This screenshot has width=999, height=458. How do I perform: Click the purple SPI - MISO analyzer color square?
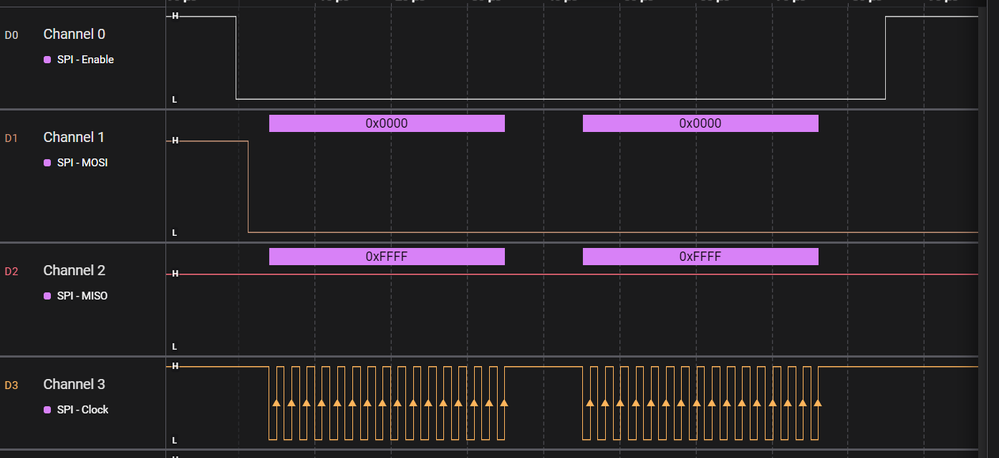pos(47,296)
